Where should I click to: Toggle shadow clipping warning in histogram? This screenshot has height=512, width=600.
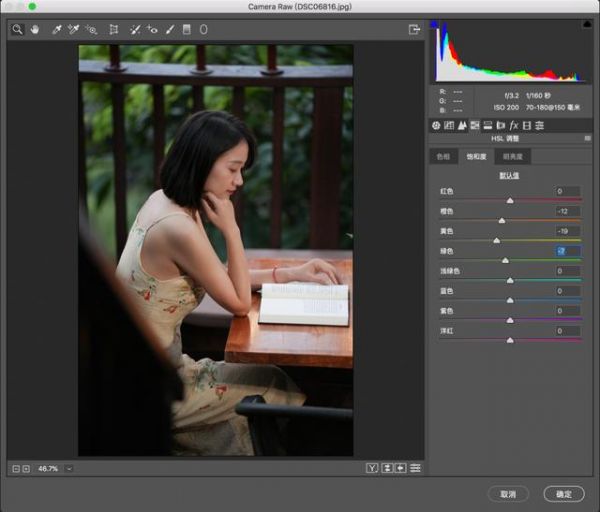click(x=434, y=24)
